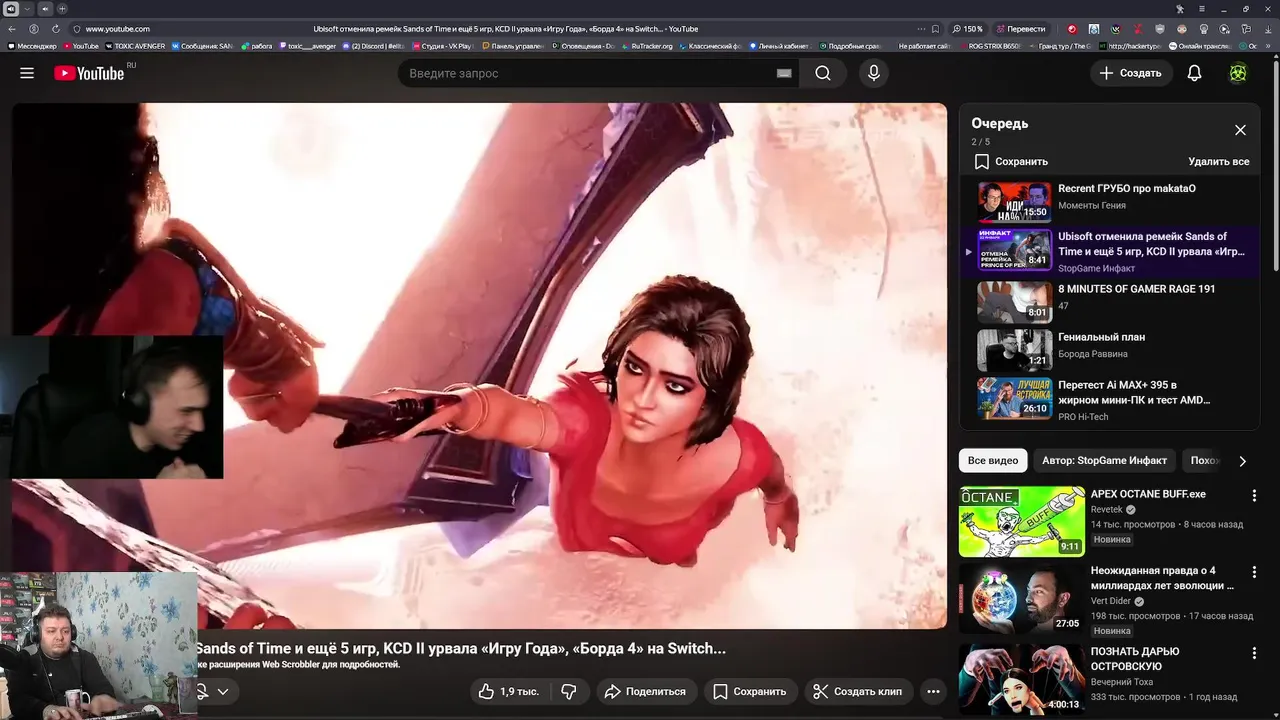Click Поделиться share button
This screenshot has width=1280, height=720.
tap(646, 691)
